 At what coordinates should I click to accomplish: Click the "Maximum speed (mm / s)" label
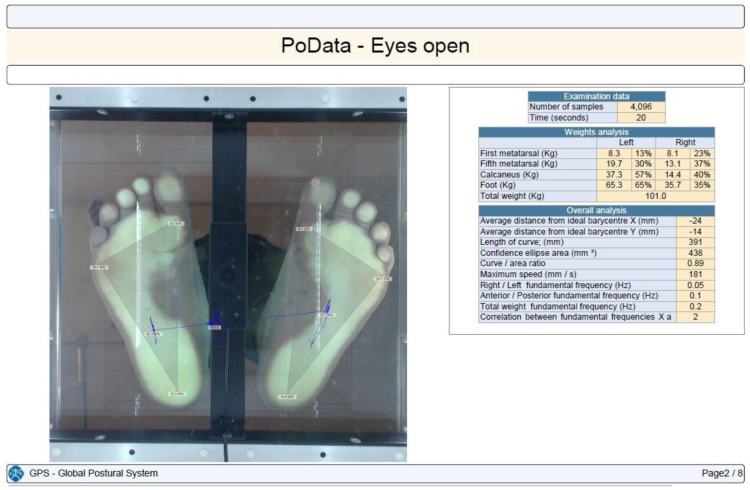(x=528, y=274)
